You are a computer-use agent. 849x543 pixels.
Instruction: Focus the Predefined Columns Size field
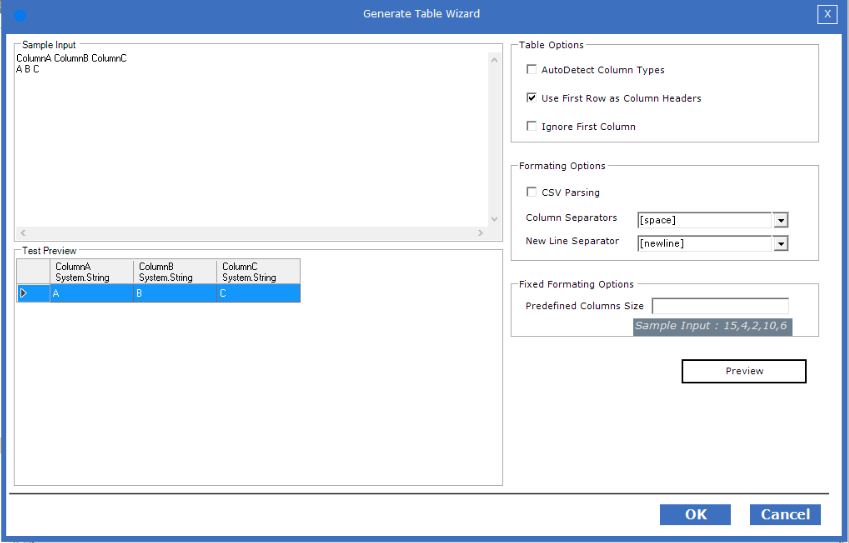click(x=719, y=306)
